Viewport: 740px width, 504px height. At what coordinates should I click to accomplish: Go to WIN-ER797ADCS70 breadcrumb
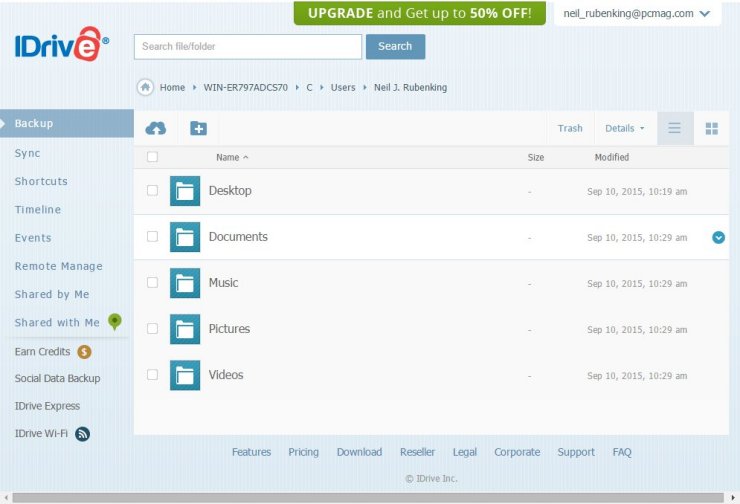[x=245, y=87]
